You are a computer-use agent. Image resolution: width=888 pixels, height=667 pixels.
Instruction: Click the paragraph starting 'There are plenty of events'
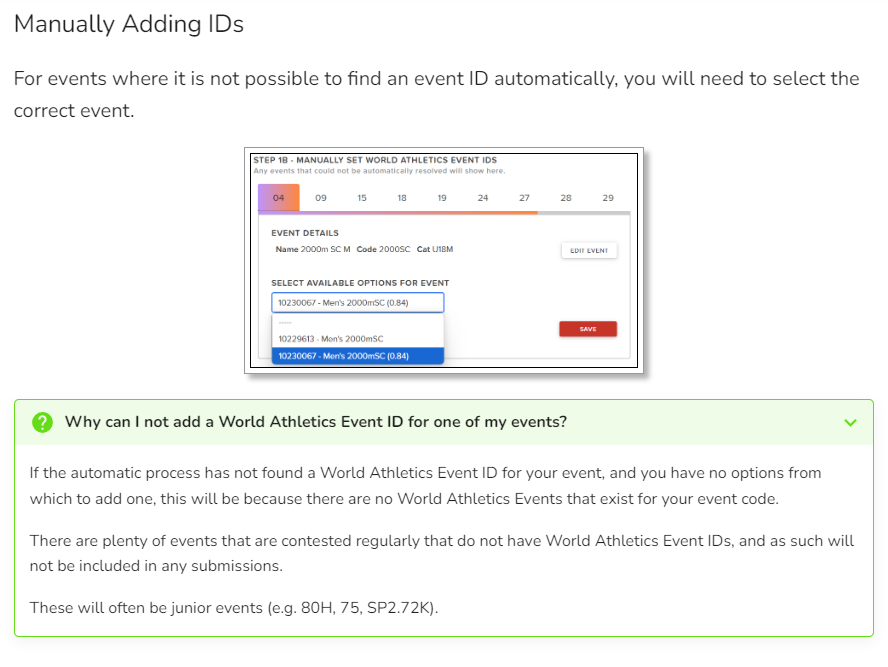point(442,553)
